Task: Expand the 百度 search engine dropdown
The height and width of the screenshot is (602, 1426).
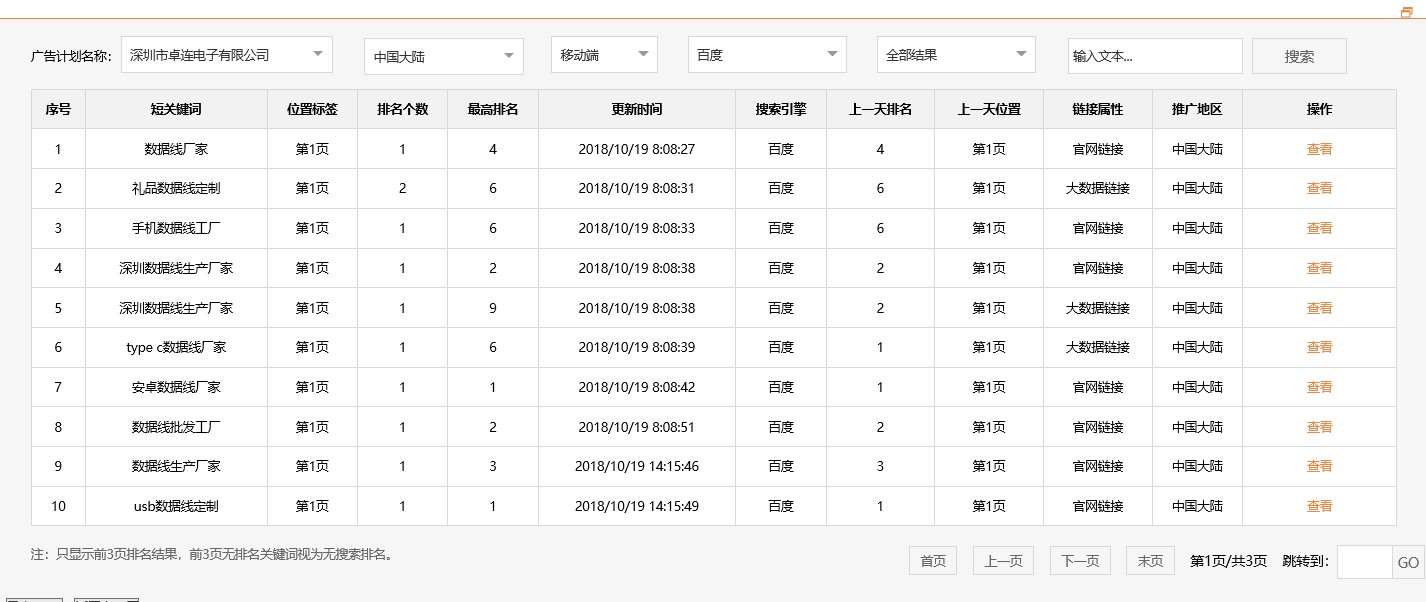Action: coord(766,54)
